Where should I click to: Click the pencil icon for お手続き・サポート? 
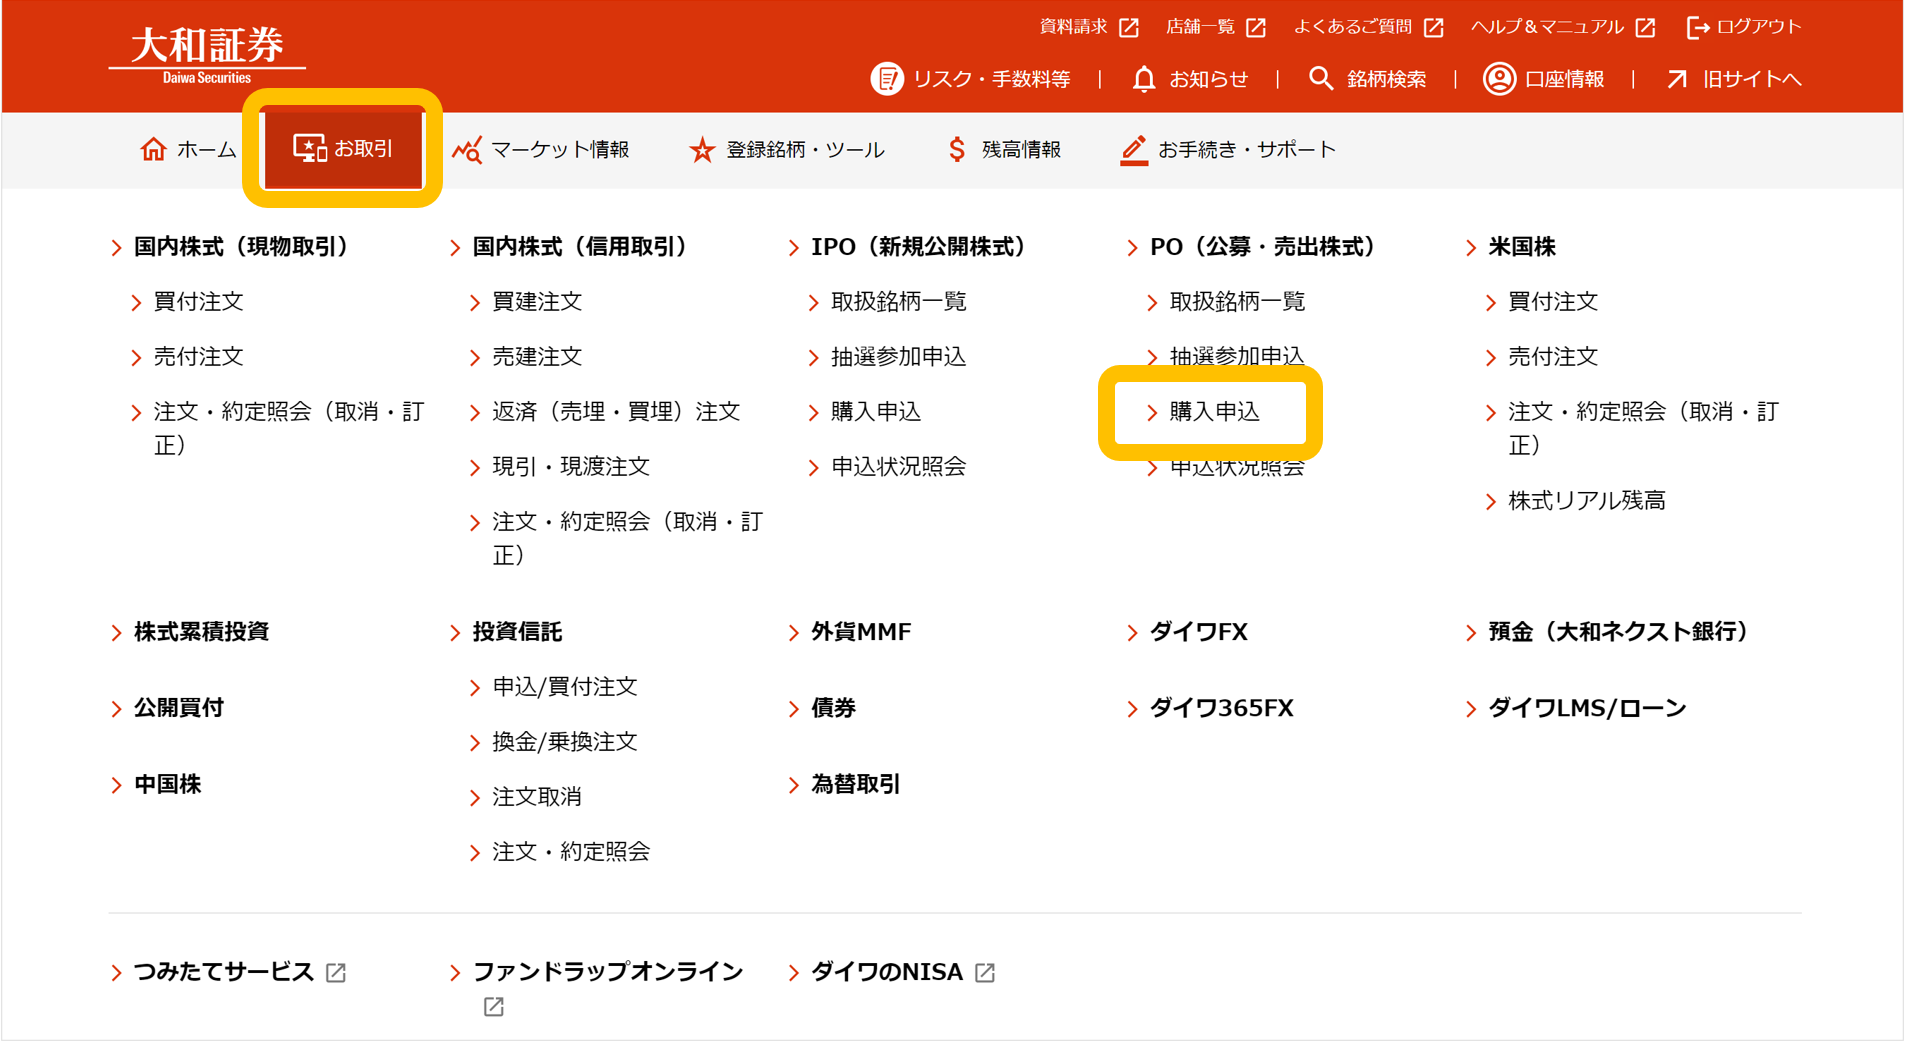pos(1133,150)
